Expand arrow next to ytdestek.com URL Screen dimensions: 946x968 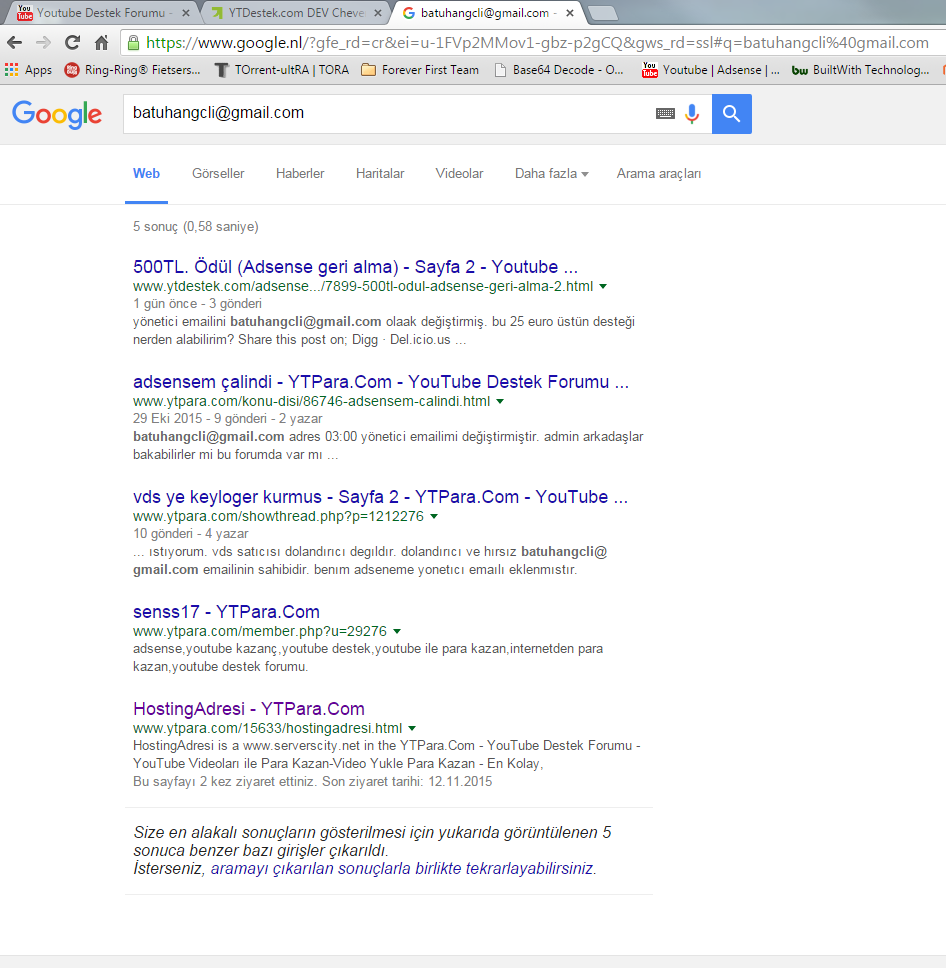pyautogui.click(x=603, y=286)
